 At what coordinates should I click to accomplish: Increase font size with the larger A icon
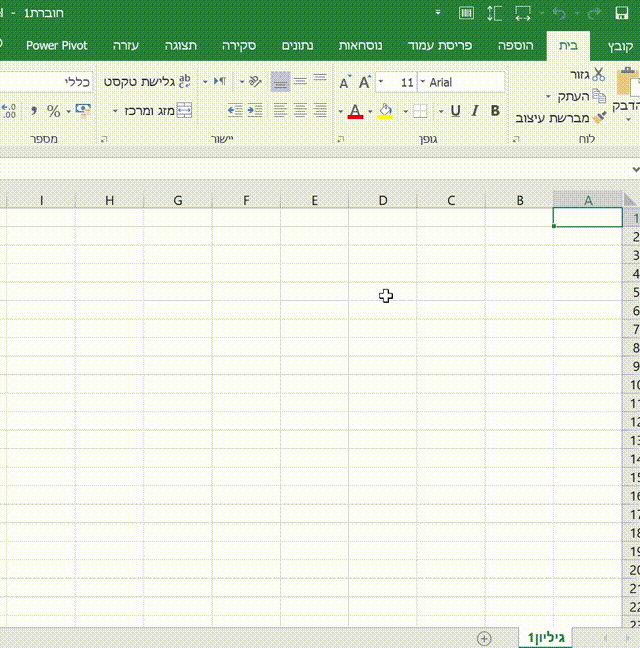(364, 82)
